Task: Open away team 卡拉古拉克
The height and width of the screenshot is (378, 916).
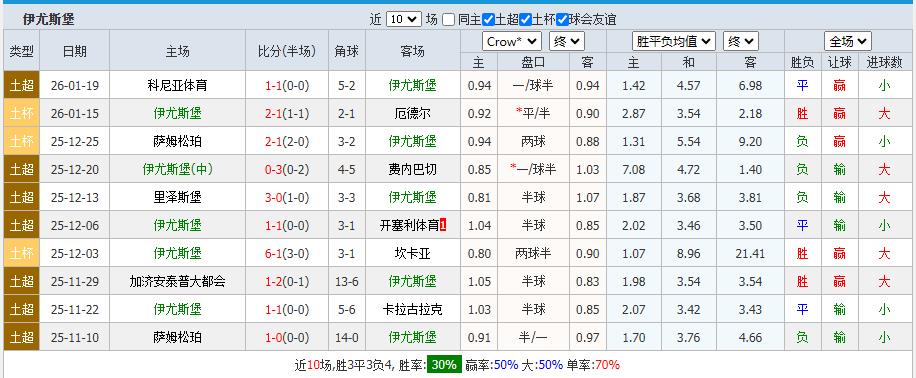Action: point(412,310)
